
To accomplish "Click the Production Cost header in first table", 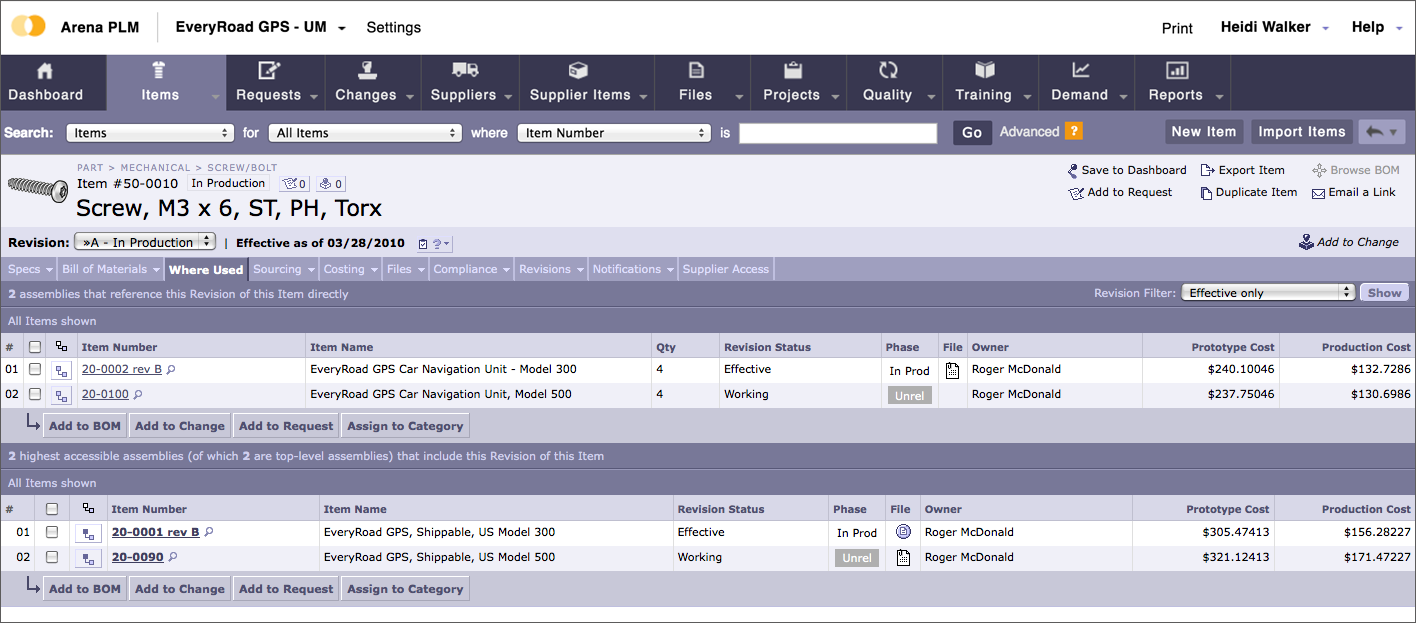I will click(x=1366, y=347).
